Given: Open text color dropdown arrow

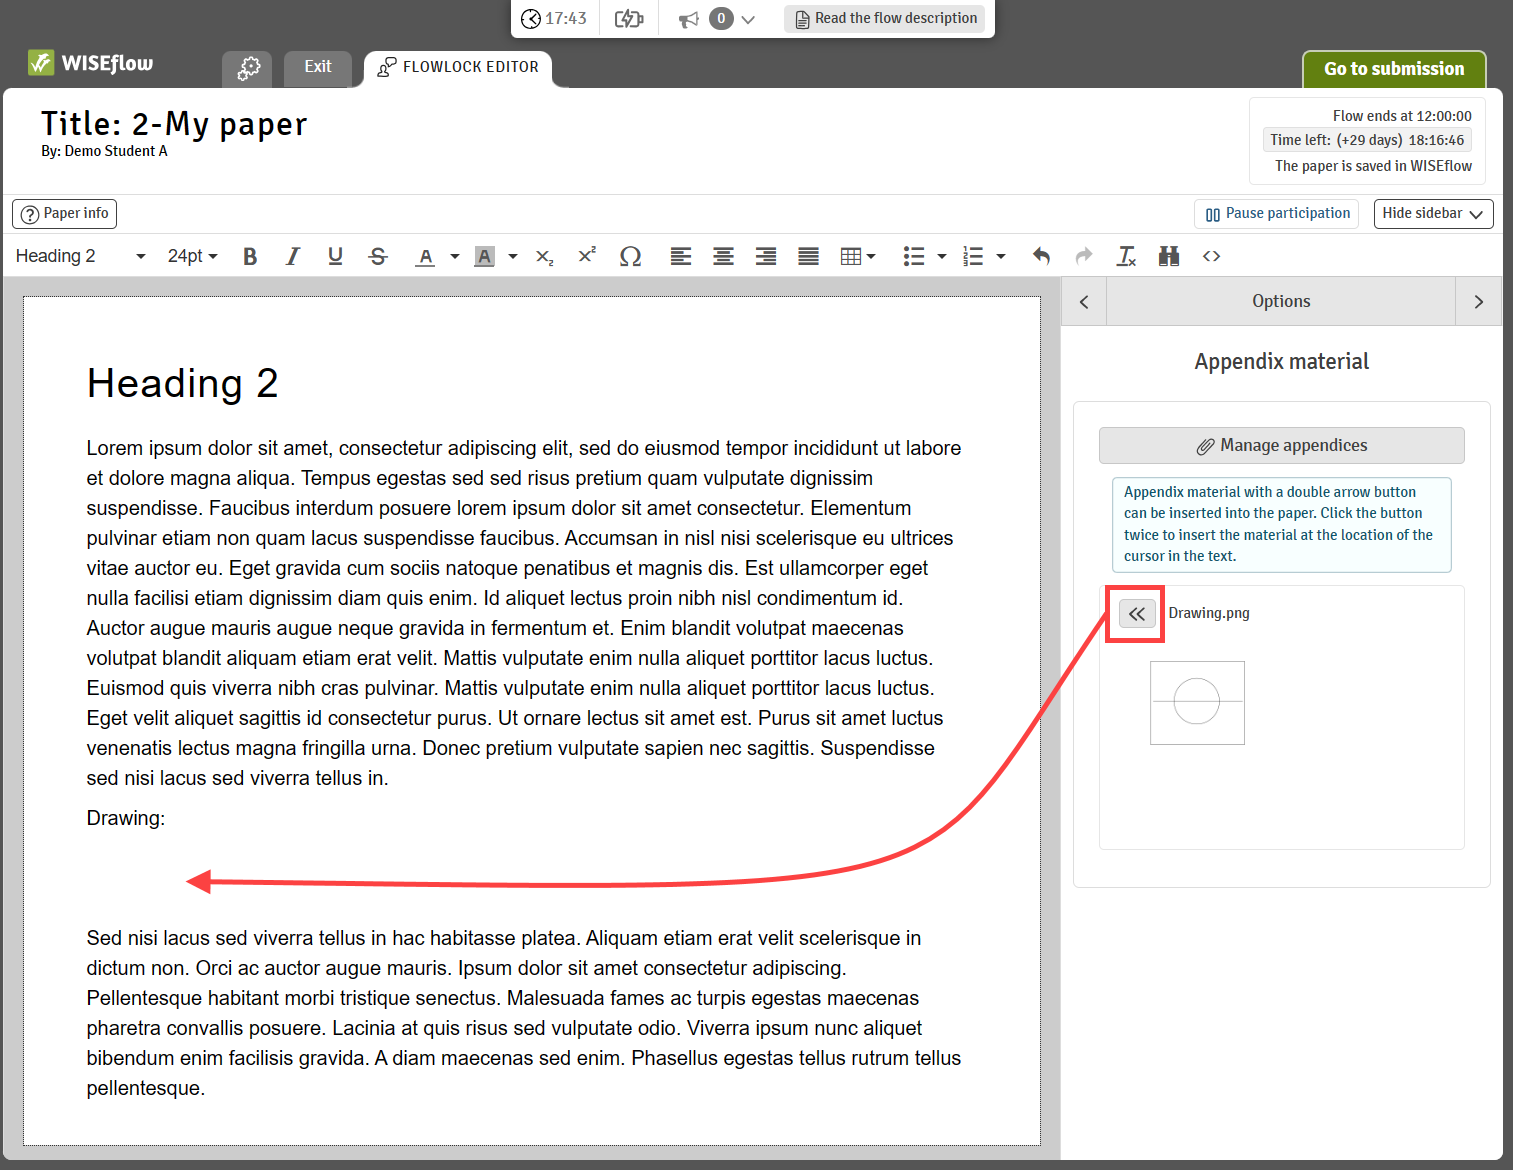Looking at the screenshot, I should pyautogui.click(x=455, y=256).
